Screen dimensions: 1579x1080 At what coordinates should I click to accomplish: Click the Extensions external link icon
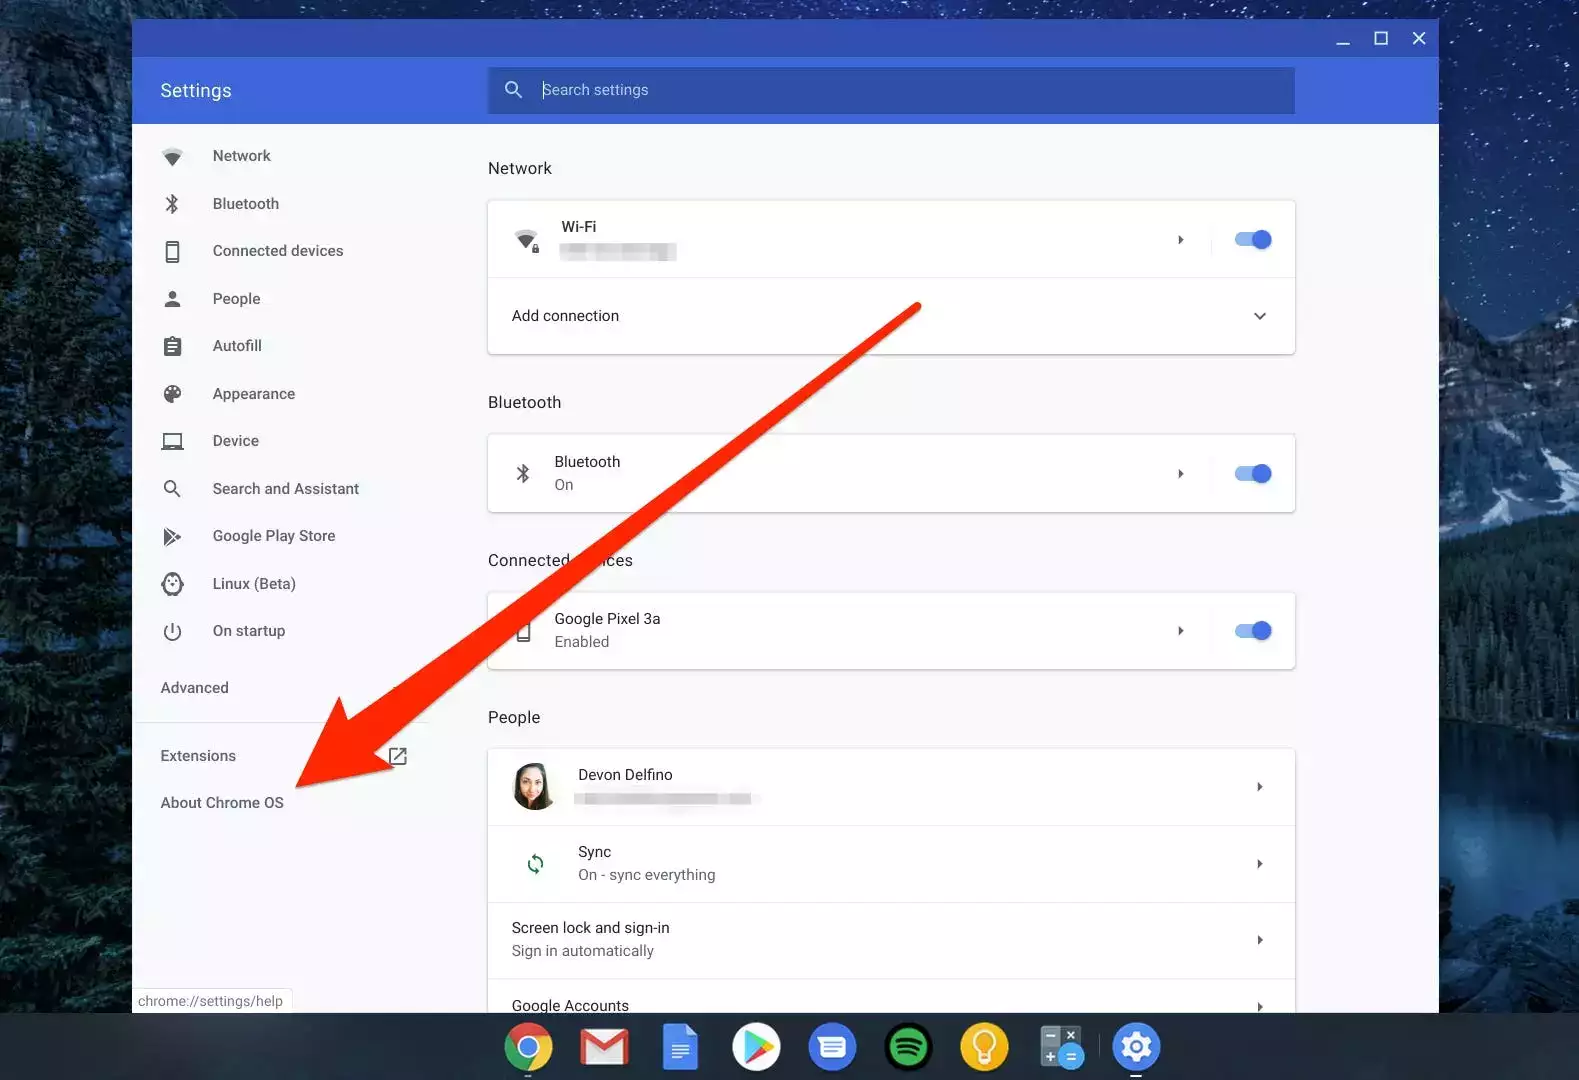397,756
